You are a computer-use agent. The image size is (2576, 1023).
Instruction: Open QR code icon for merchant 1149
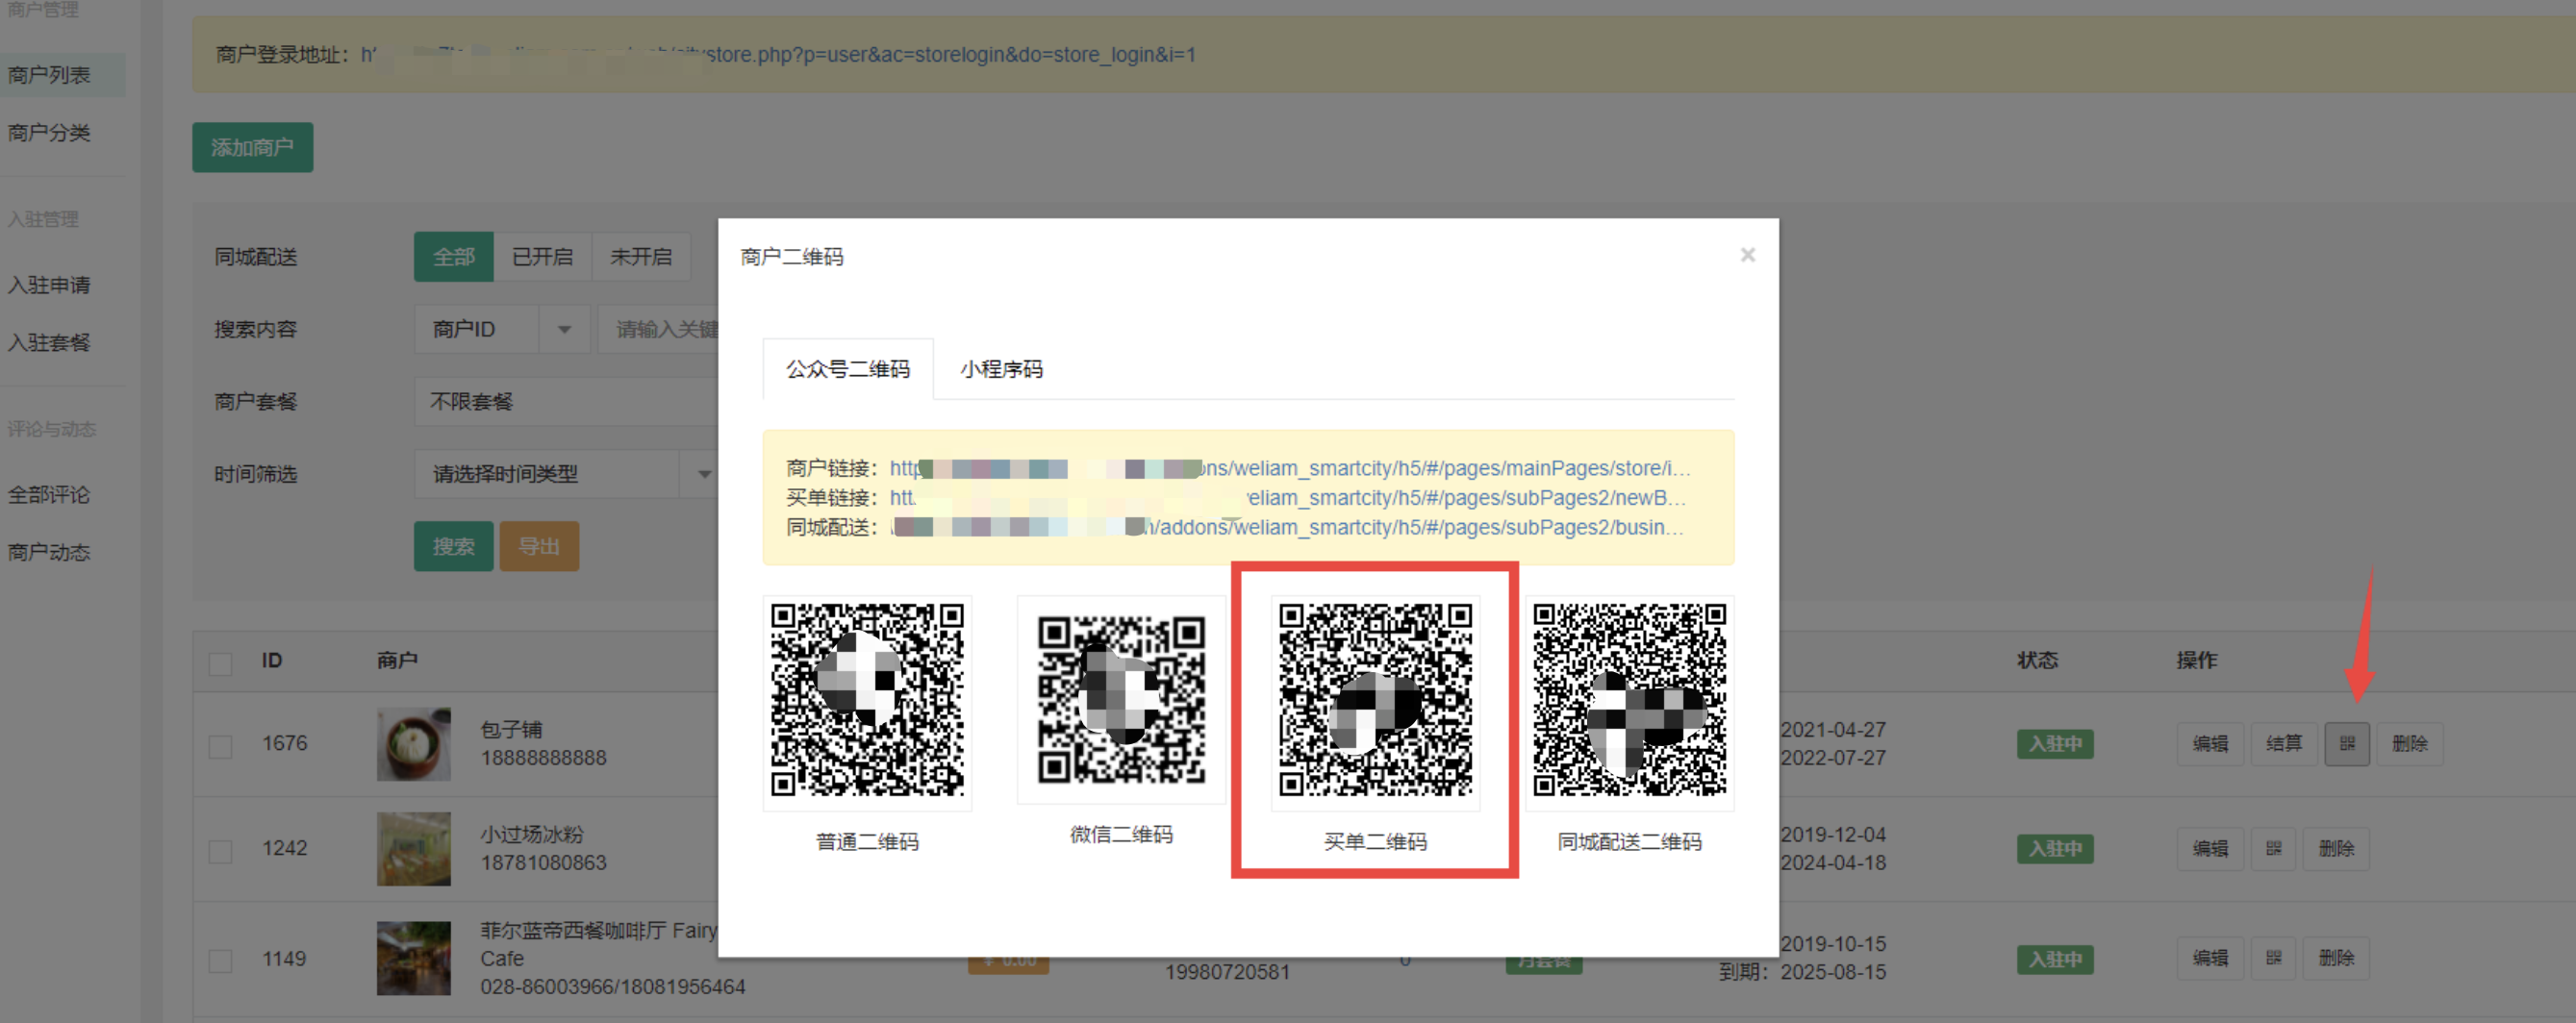2274,958
